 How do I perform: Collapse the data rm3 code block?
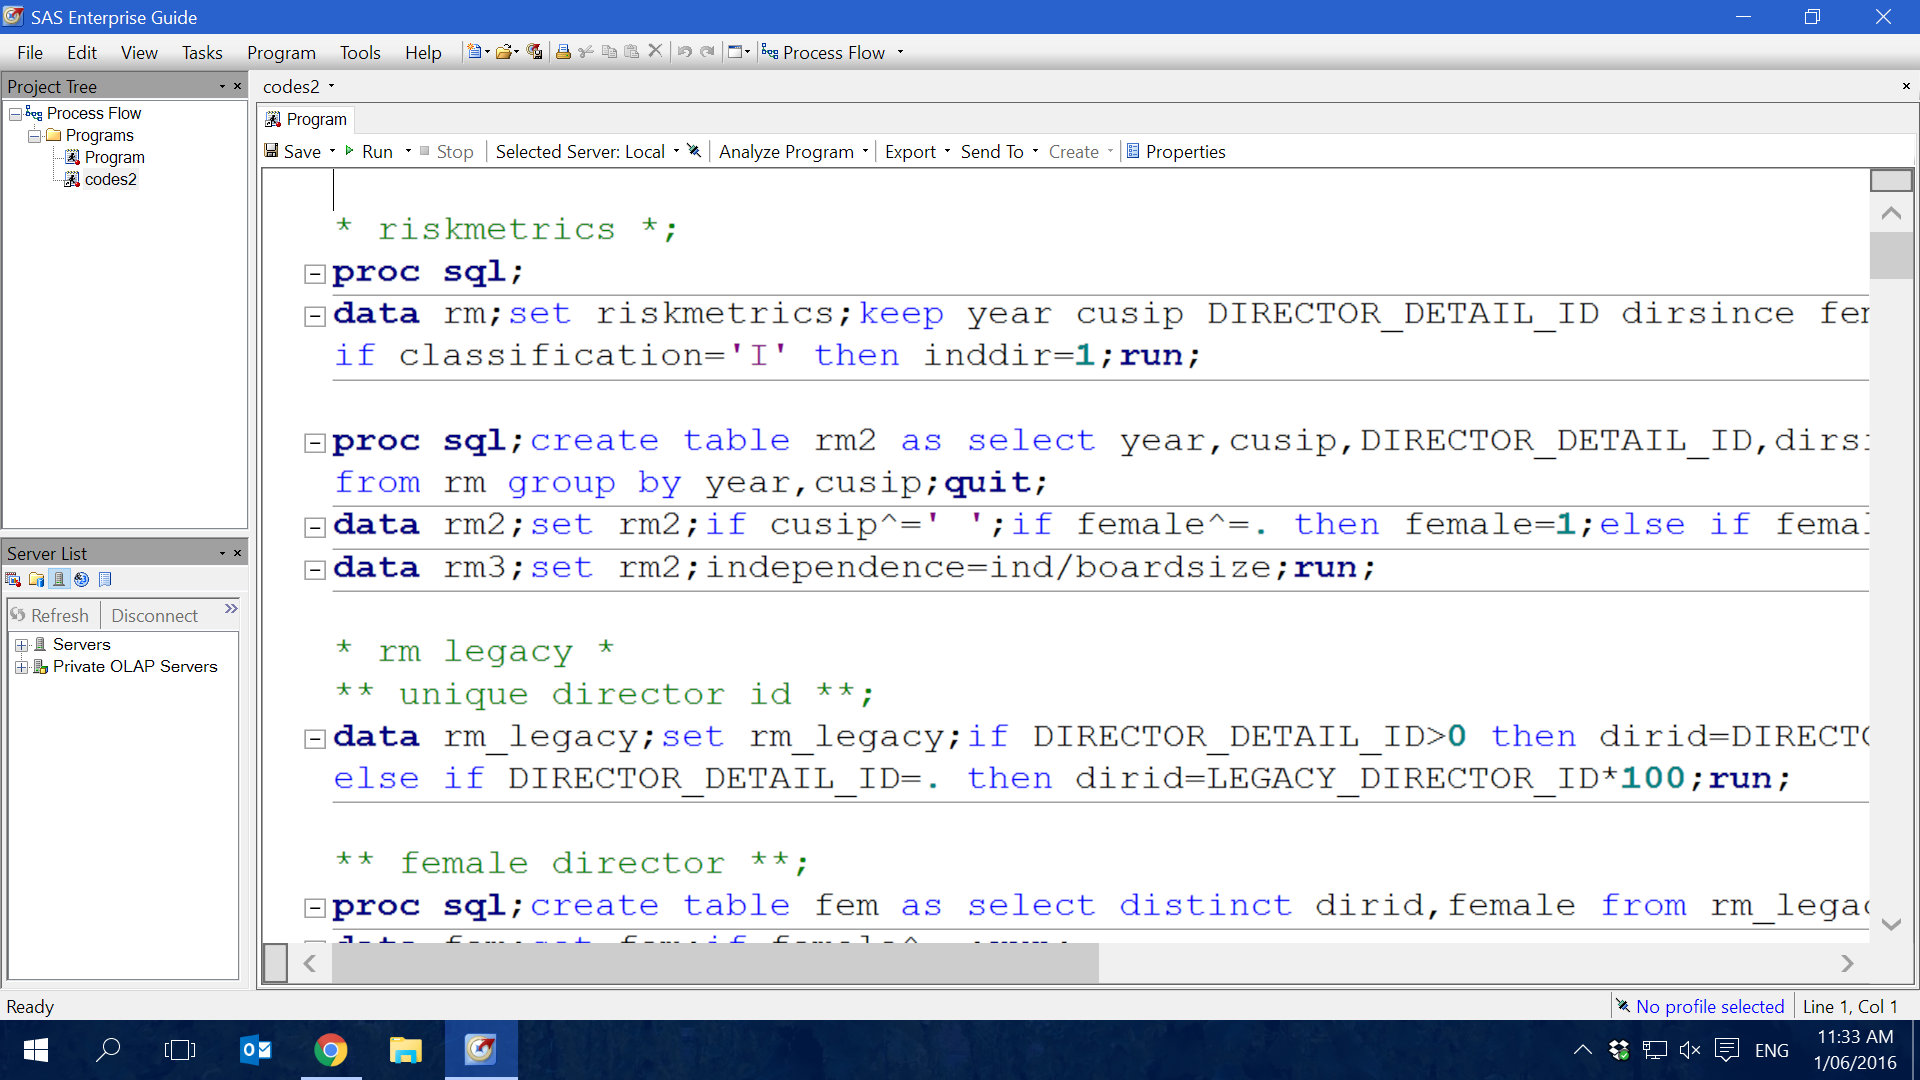314,569
